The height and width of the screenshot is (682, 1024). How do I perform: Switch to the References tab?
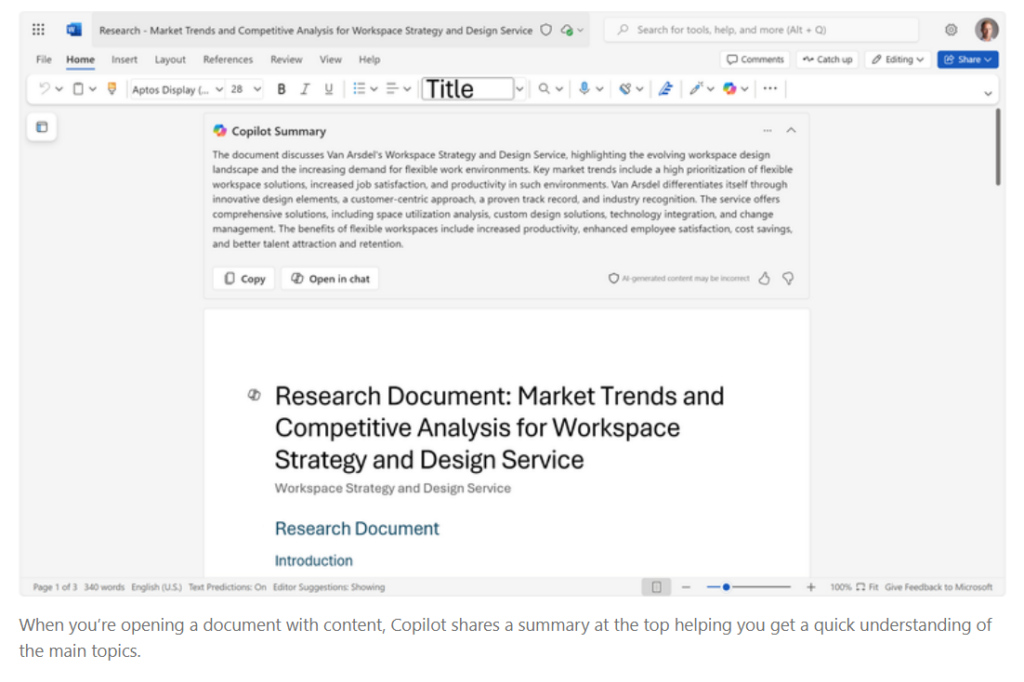tap(228, 60)
